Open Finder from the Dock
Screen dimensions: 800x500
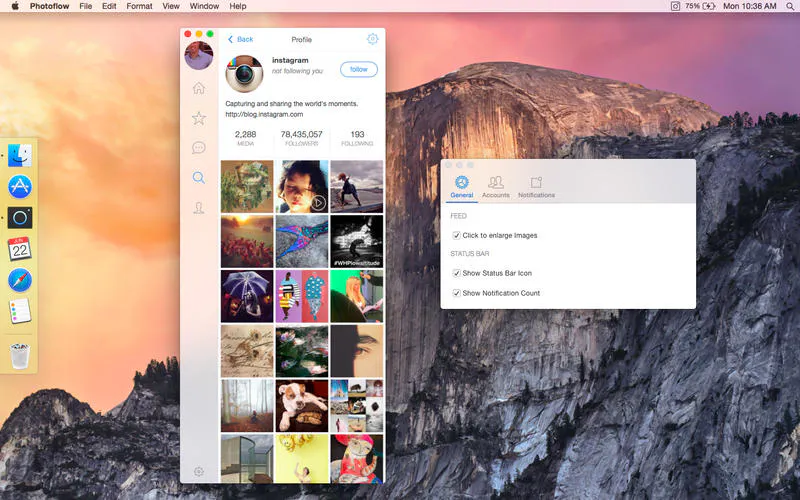pos(20,155)
